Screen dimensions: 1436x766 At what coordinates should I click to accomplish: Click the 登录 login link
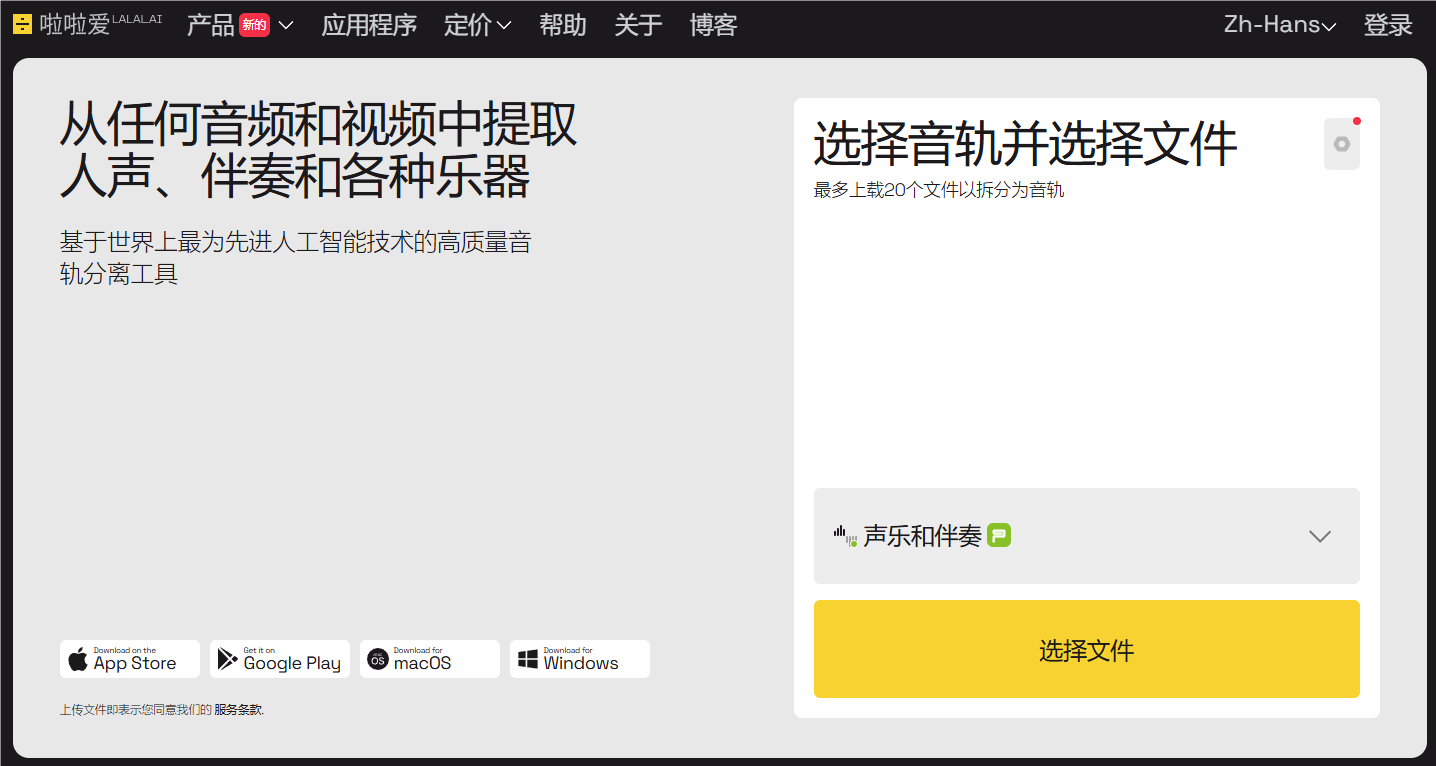tap(1388, 25)
